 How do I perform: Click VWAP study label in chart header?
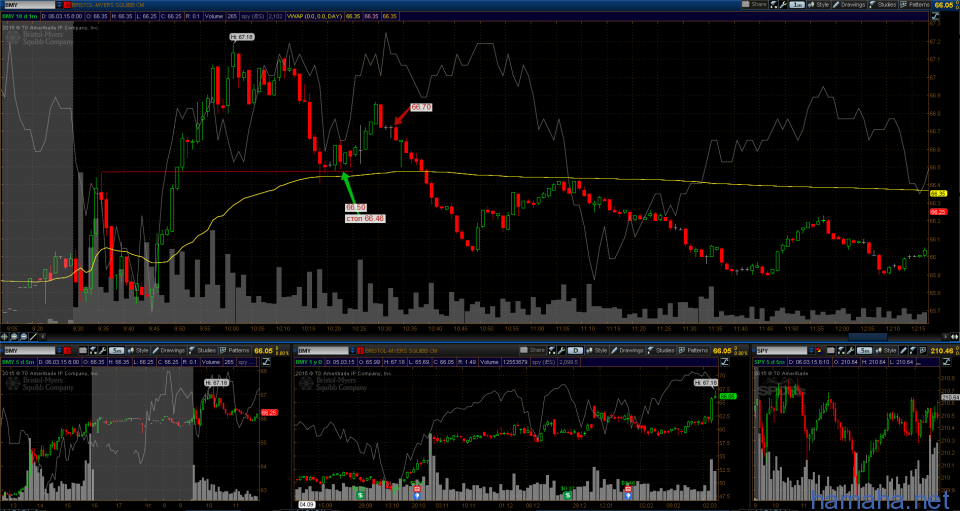pyautogui.click(x=316, y=15)
